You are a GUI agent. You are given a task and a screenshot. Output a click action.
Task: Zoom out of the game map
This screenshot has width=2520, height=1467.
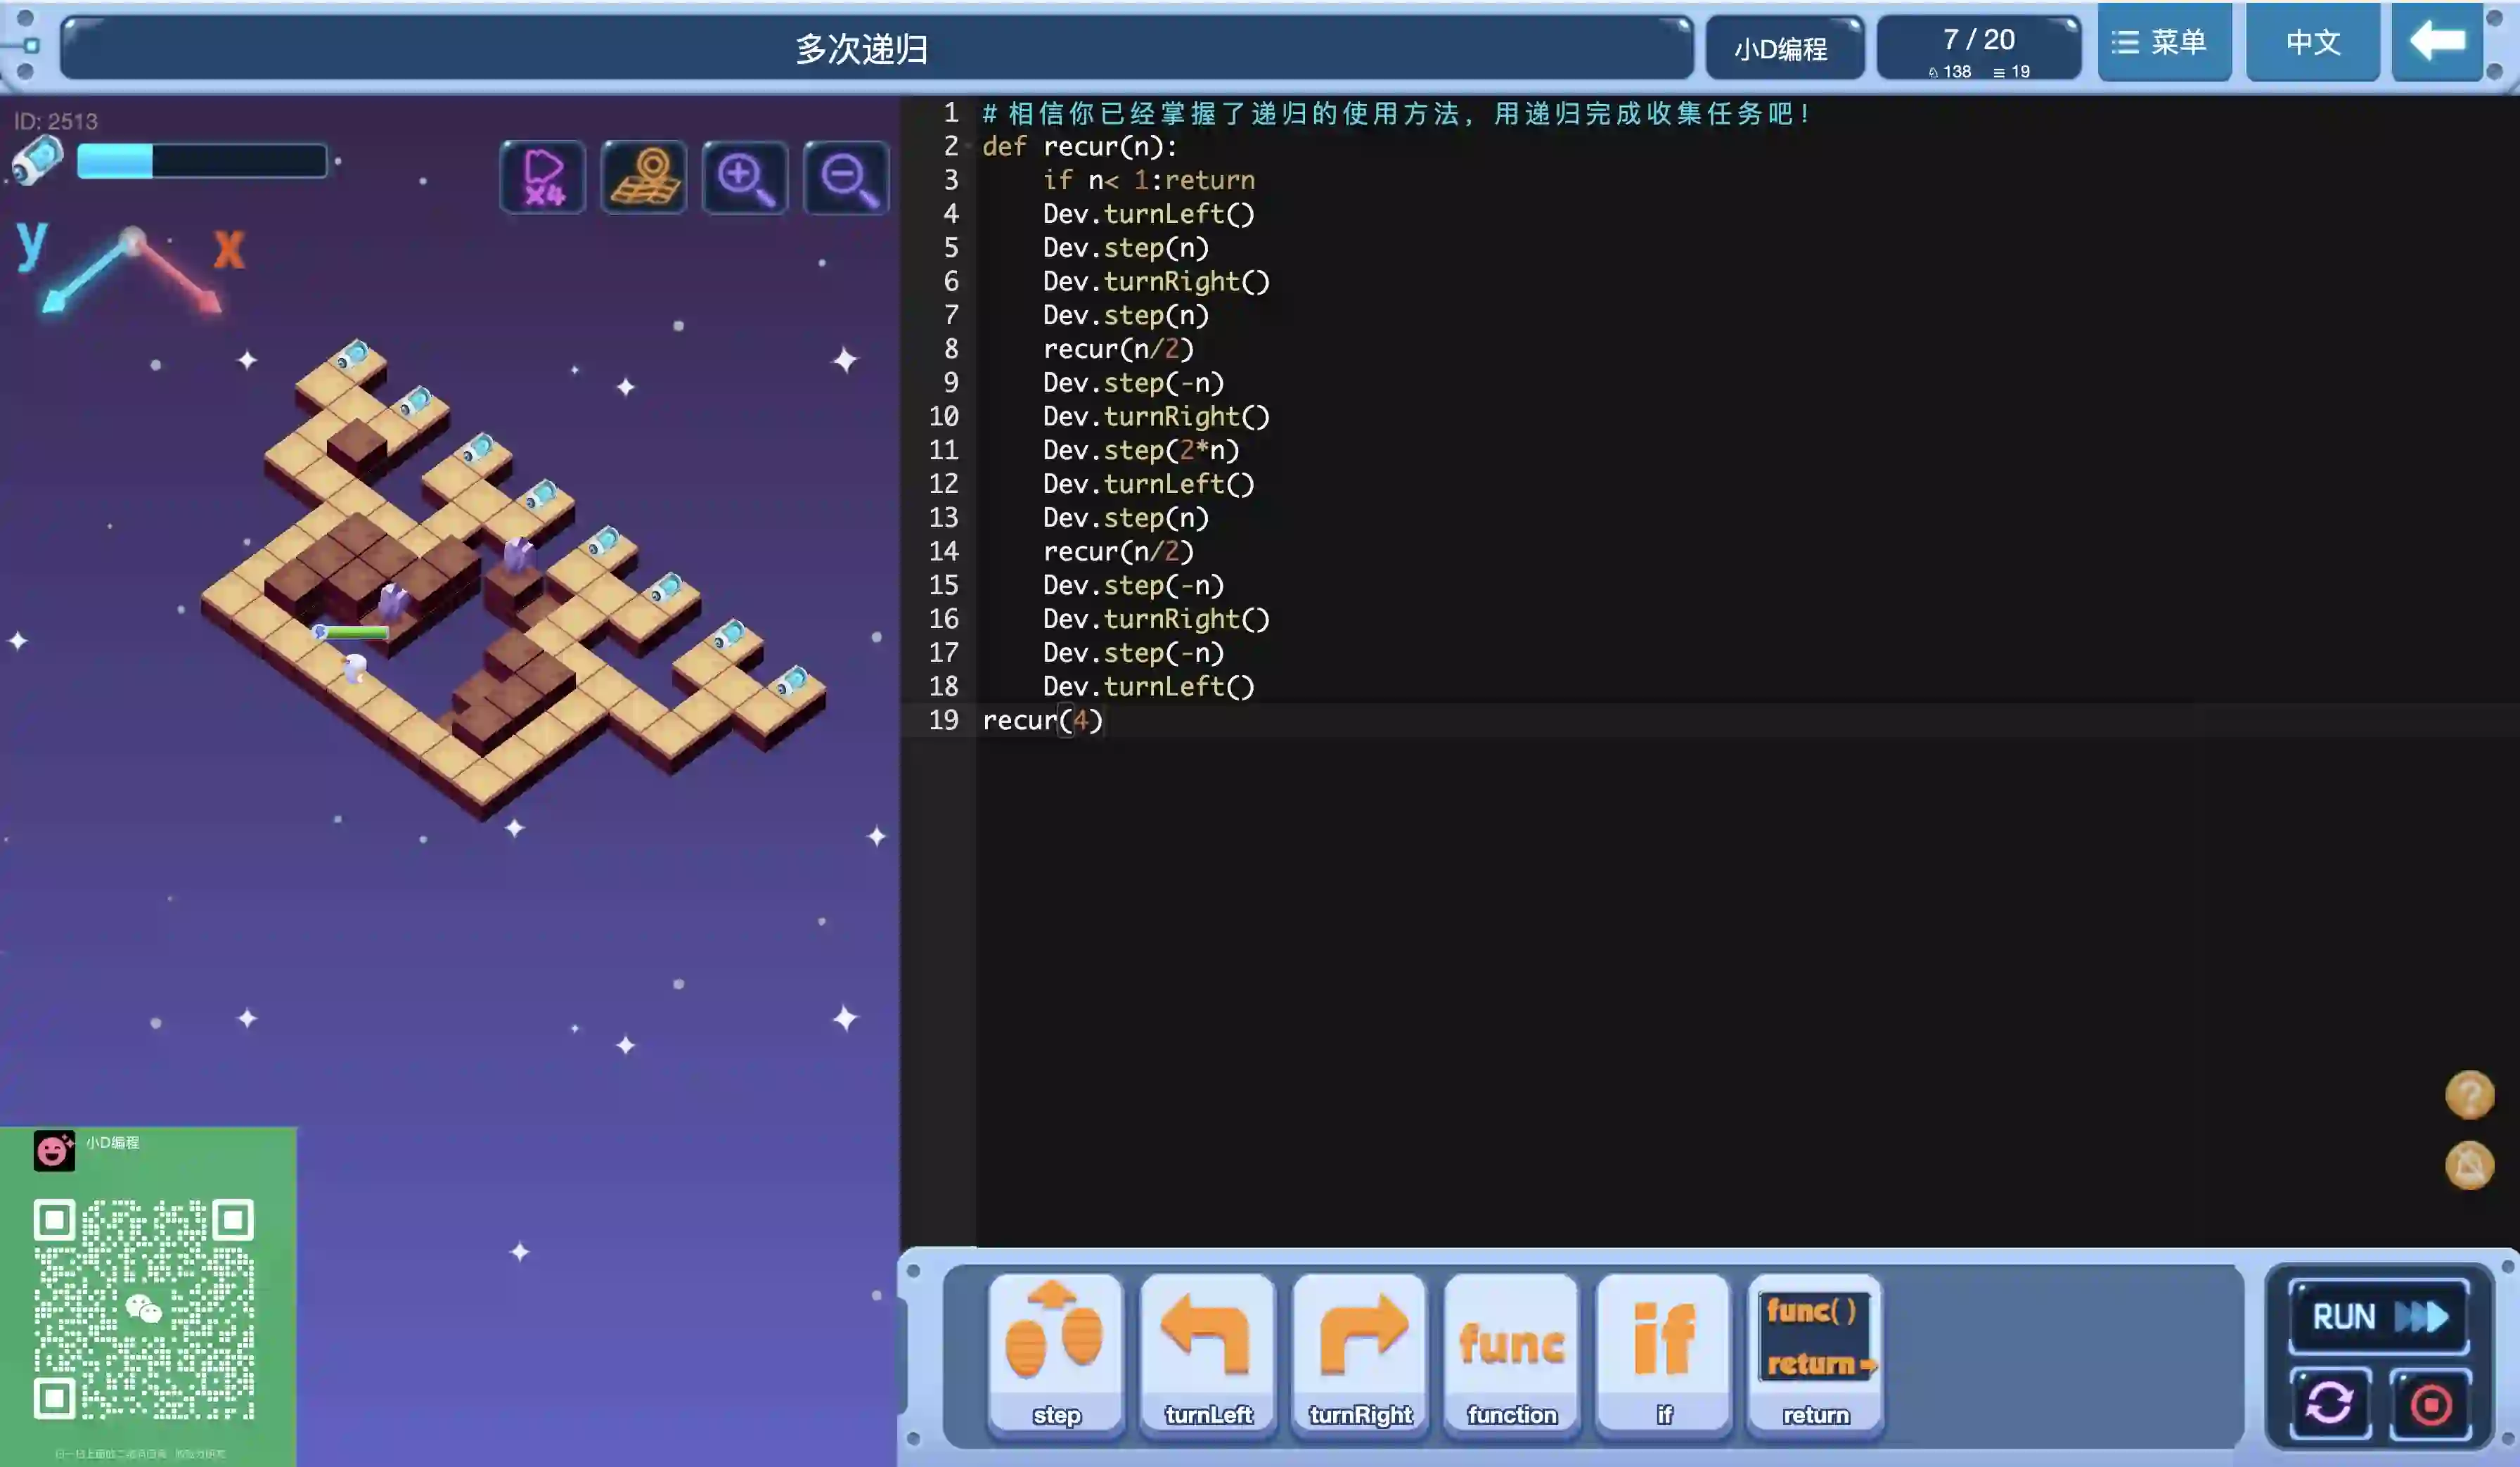coord(846,177)
